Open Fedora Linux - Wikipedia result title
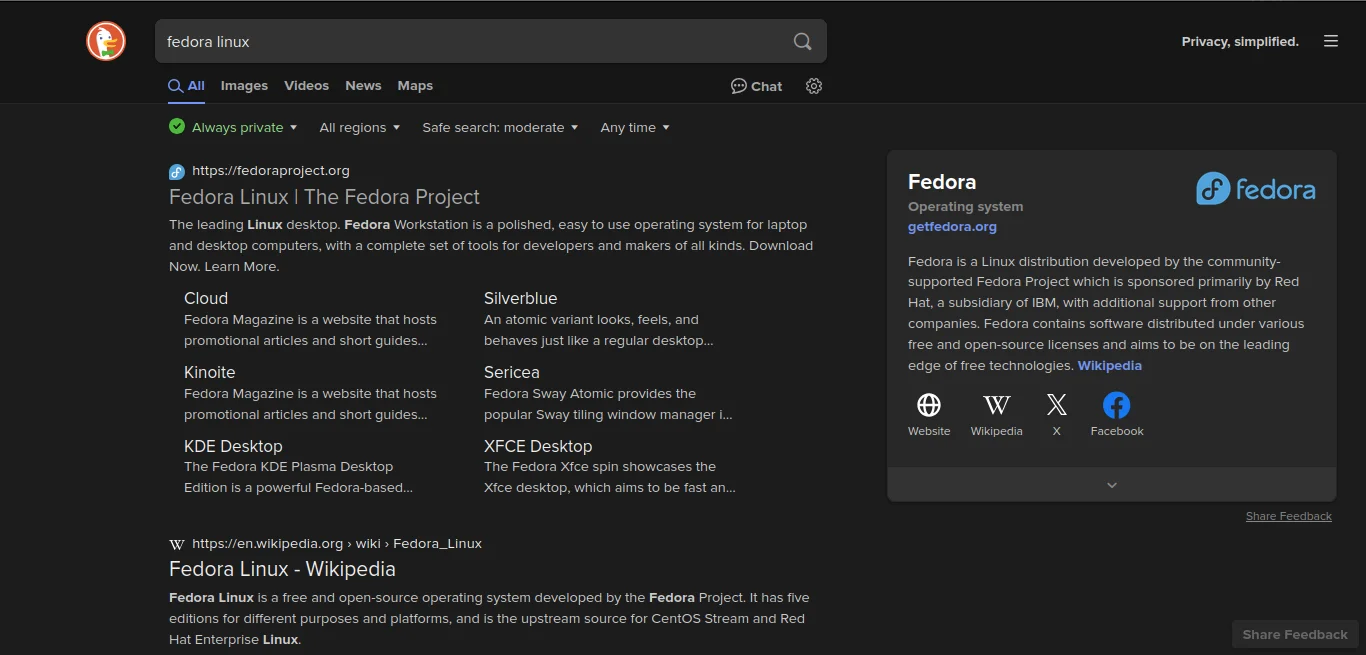 coord(282,569)
